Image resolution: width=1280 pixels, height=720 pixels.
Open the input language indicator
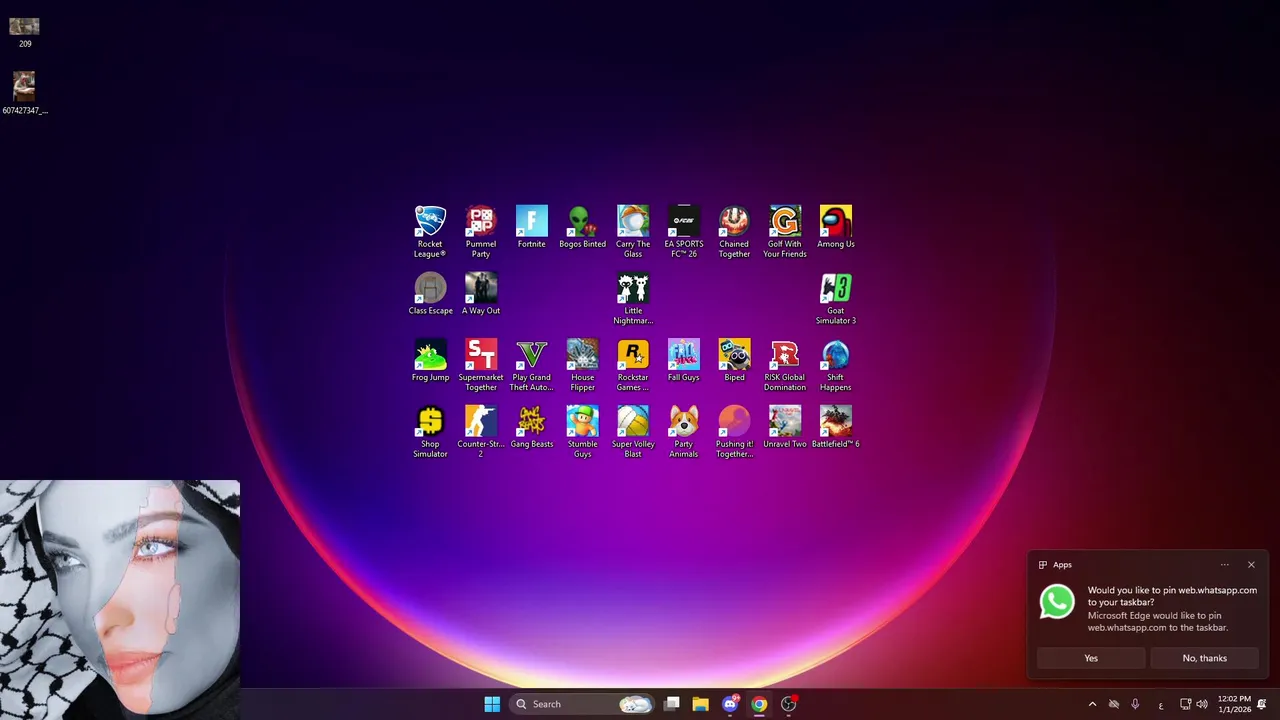click(x=1161, y=705)
